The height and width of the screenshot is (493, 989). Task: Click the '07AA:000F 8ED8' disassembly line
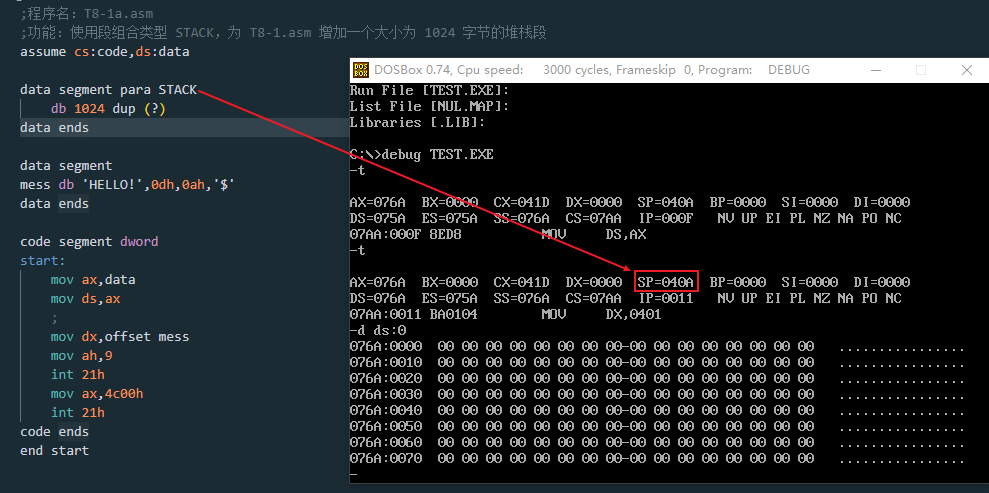pyautogui.click(x=498, y=234)
